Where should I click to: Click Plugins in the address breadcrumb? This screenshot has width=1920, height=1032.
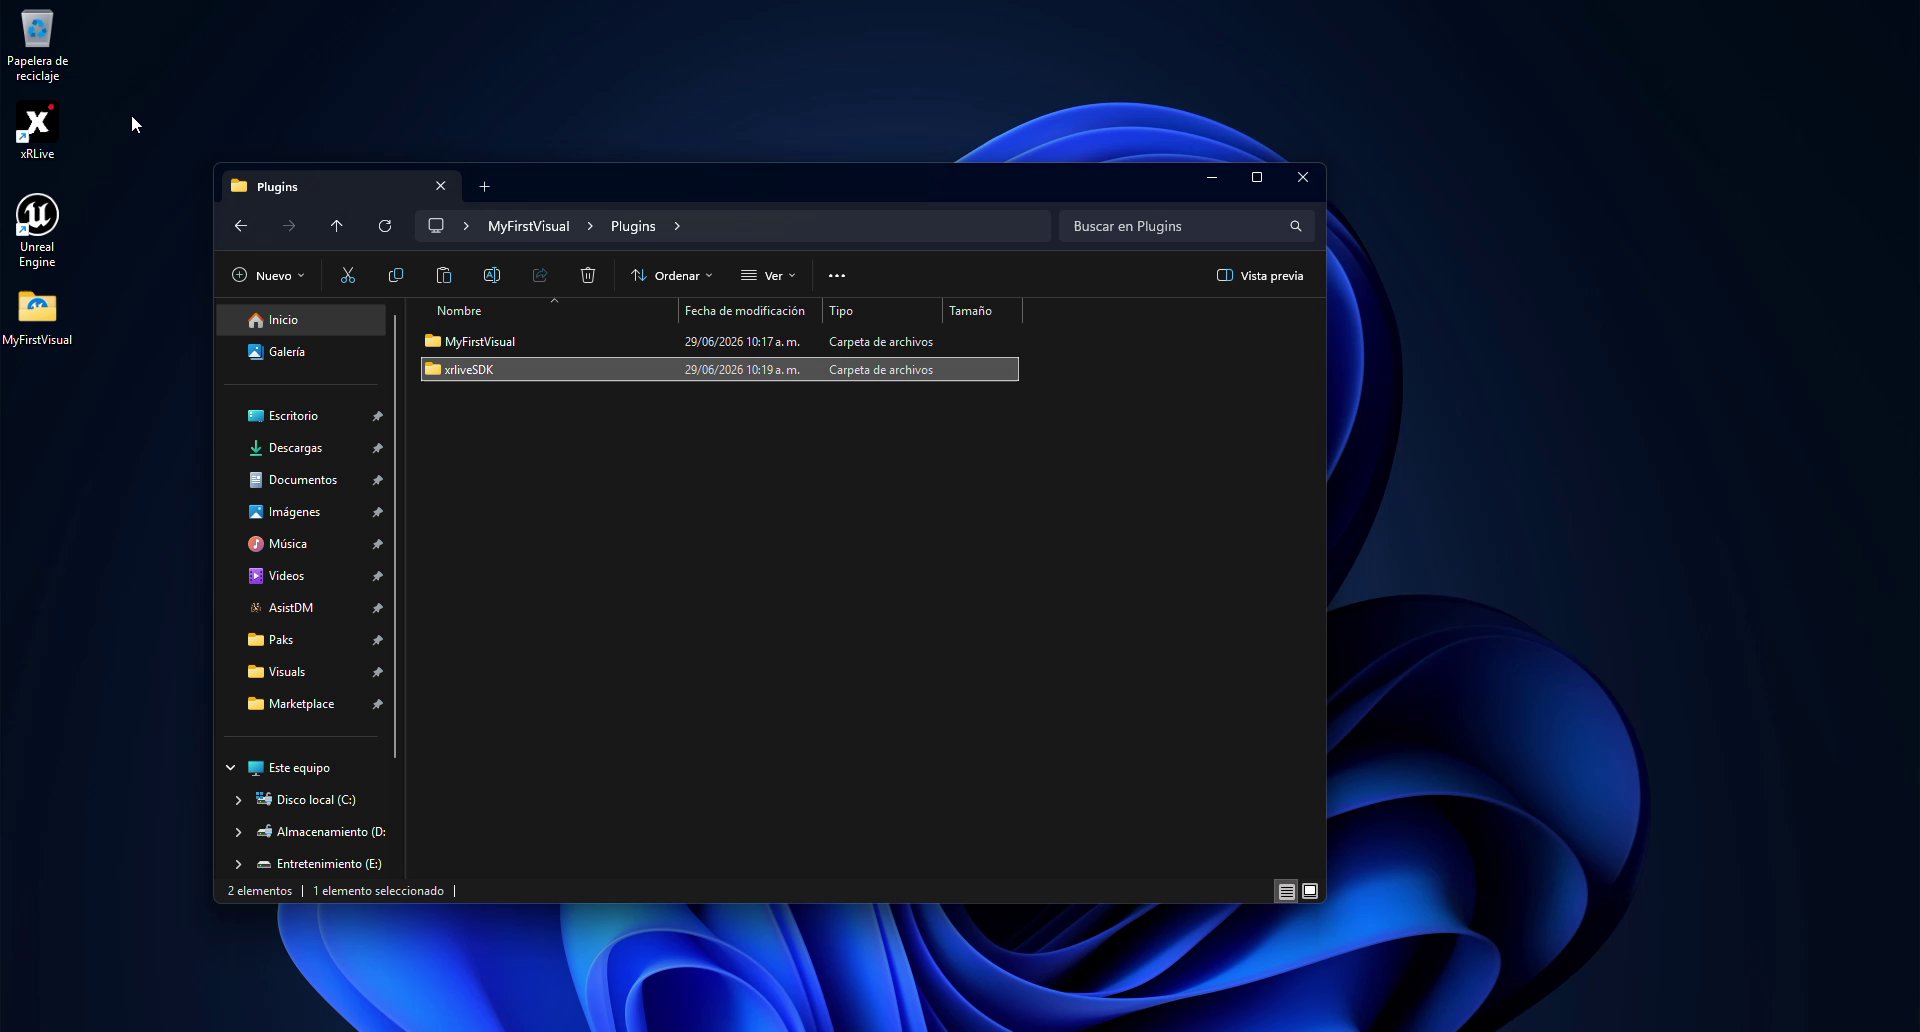[x=634, y=226]
